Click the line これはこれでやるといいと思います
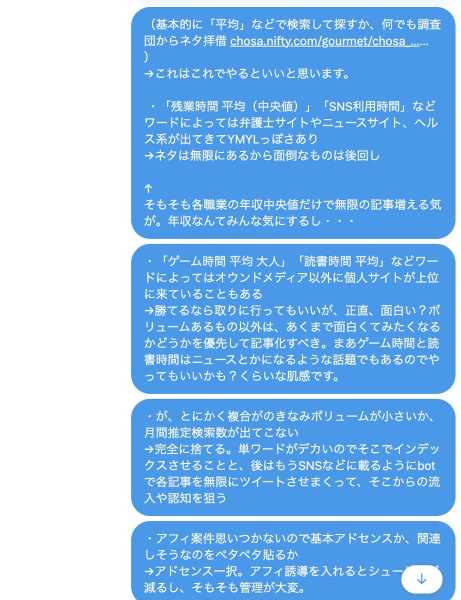 coord(247,73)
